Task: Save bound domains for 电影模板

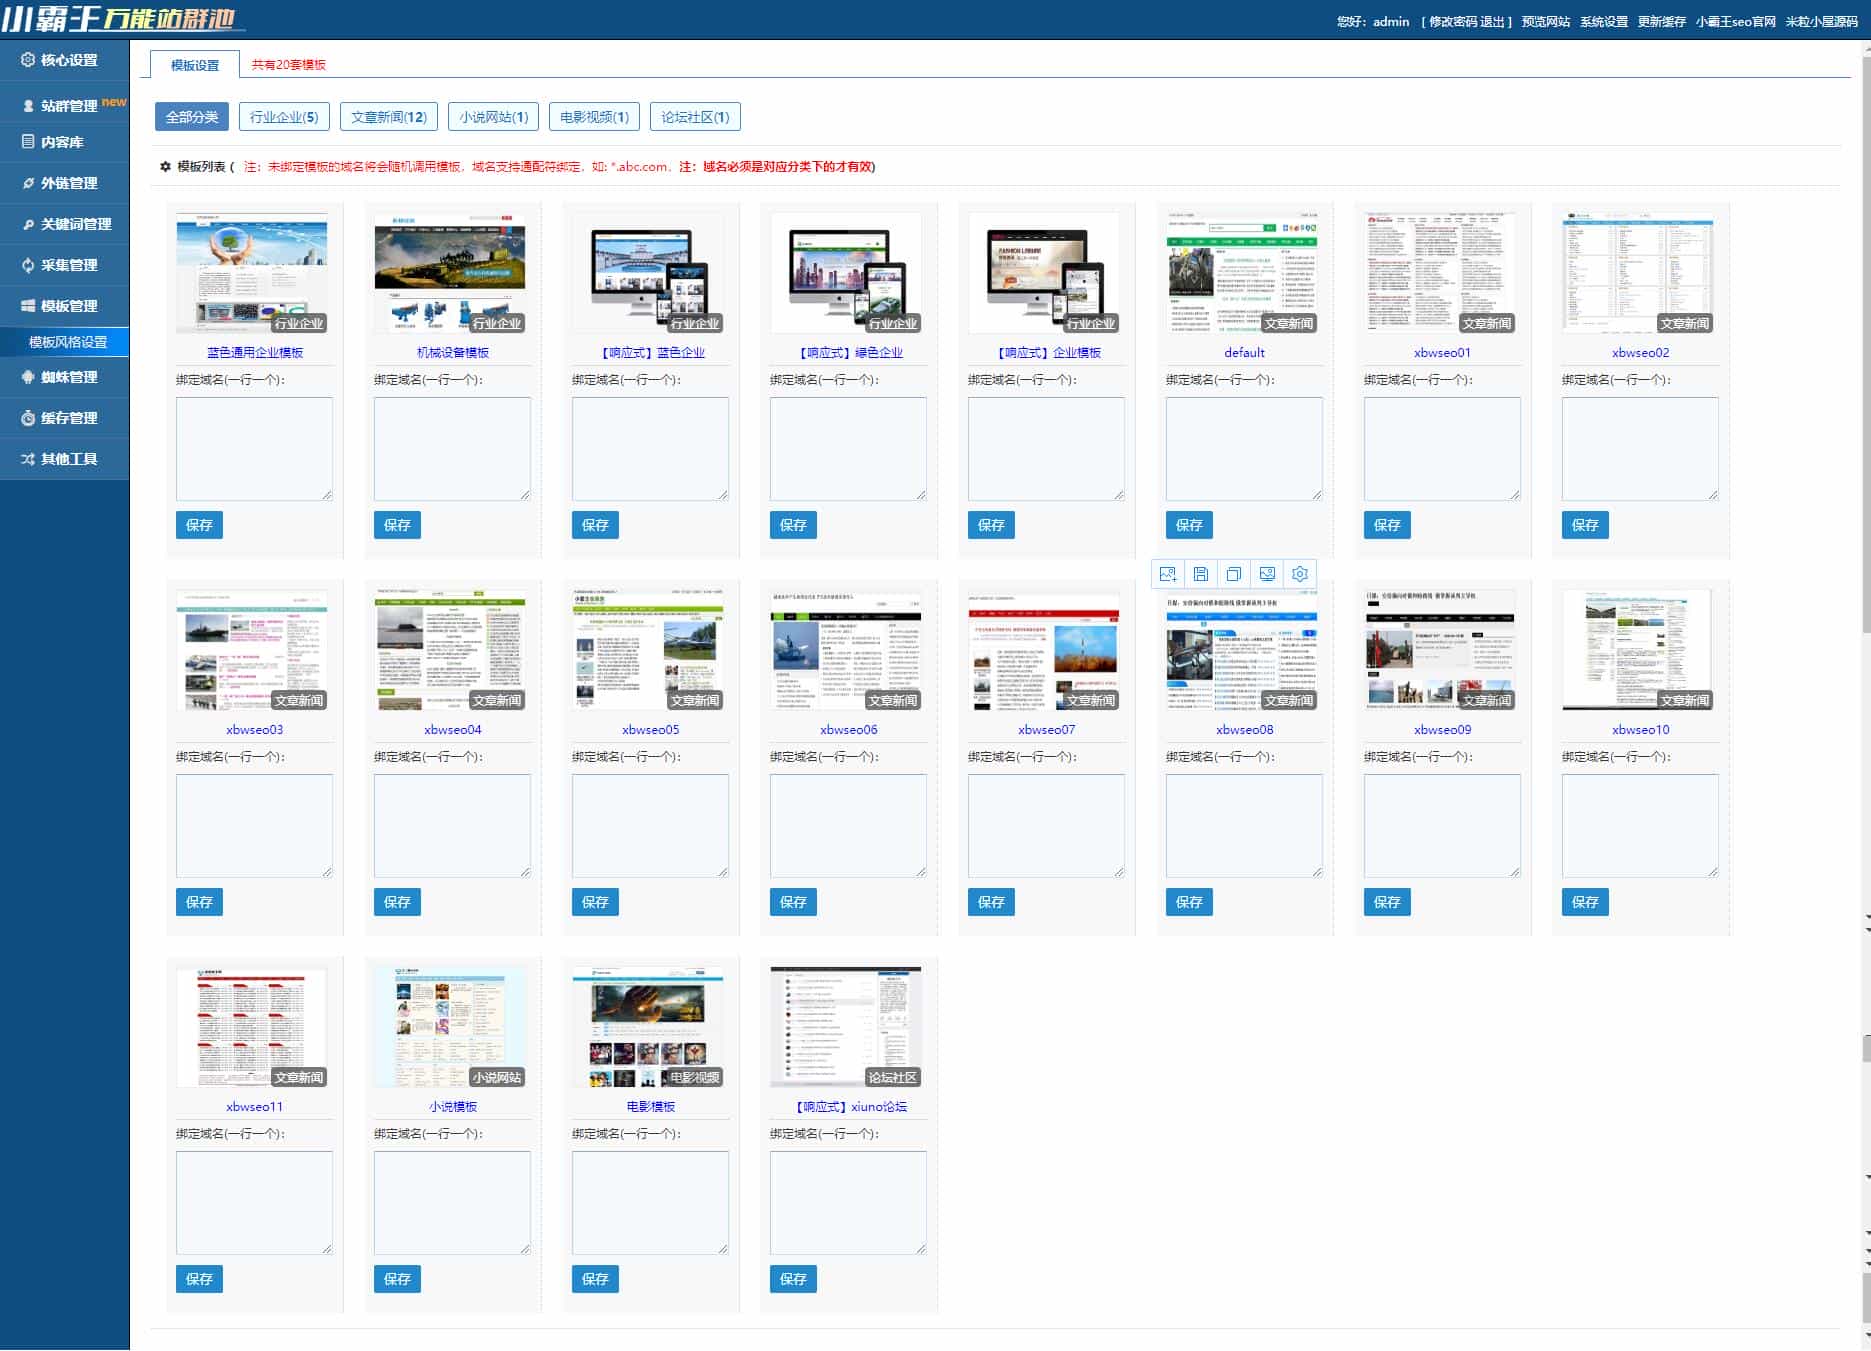Action: (x=595, y=1279)
